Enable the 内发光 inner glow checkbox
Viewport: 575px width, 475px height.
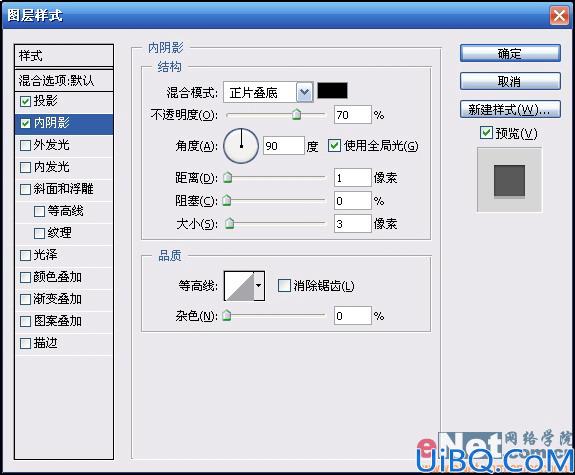(25, 167)
